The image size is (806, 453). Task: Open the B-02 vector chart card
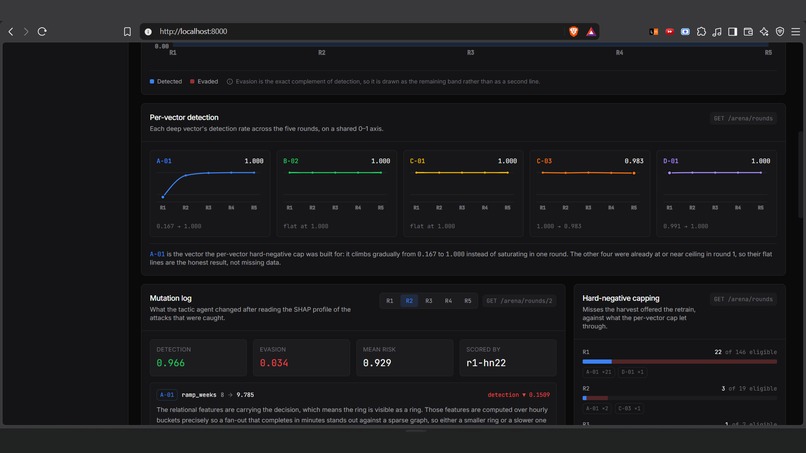[337, 193]
